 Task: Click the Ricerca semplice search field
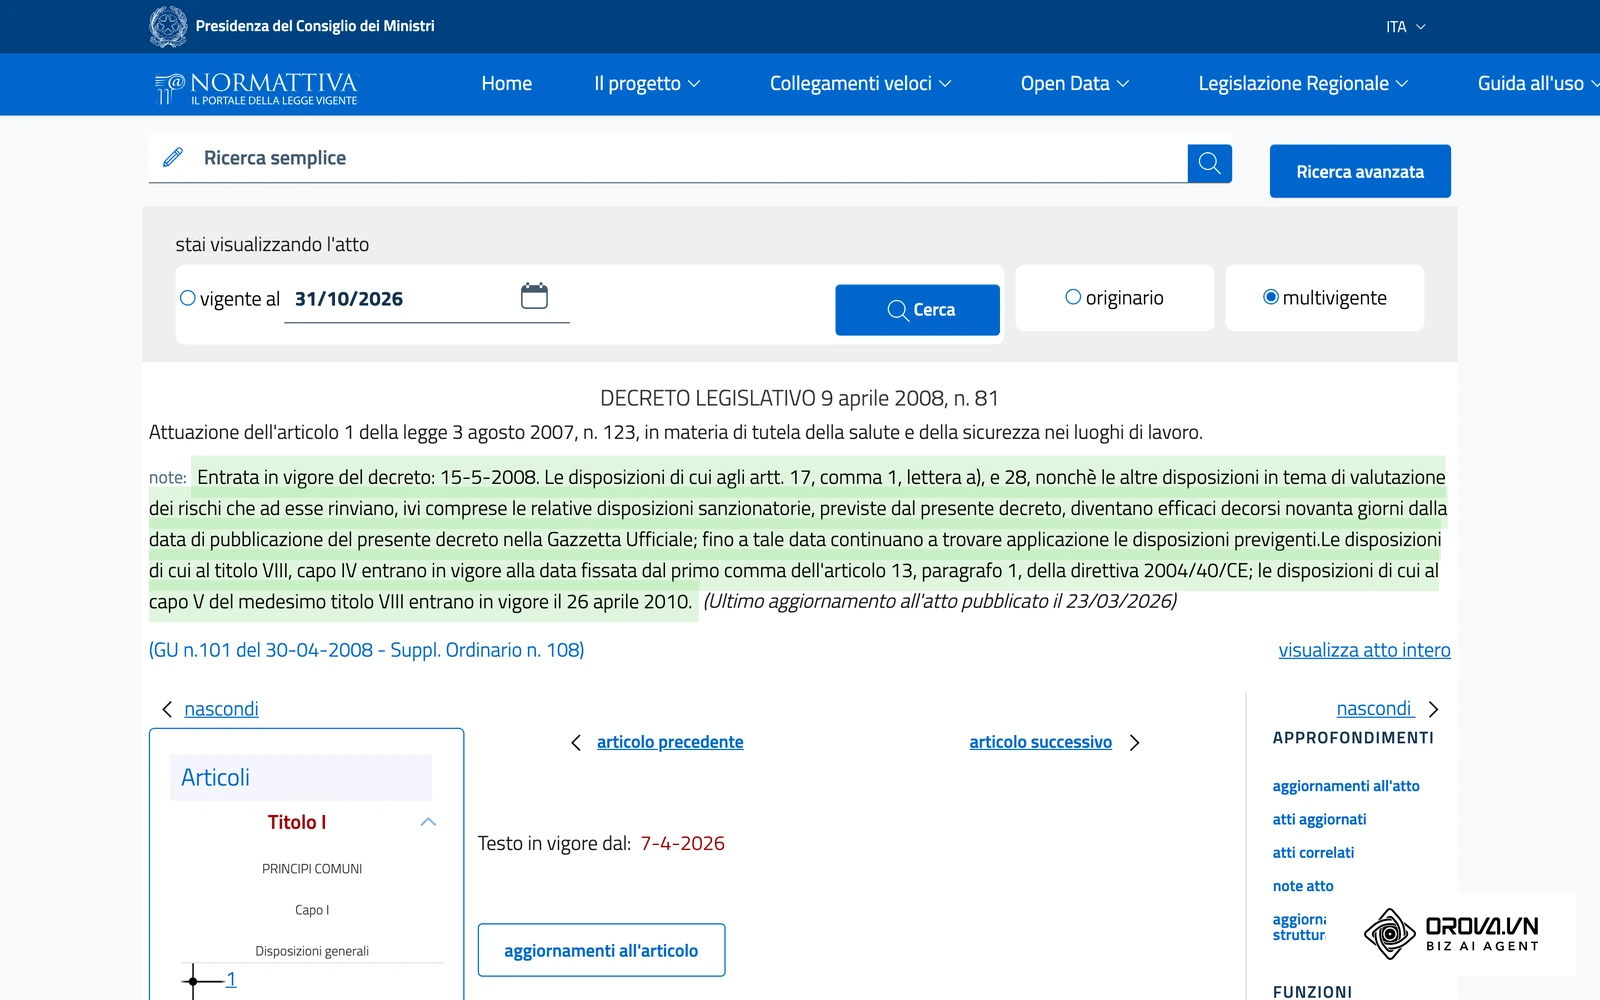[668, 158]
